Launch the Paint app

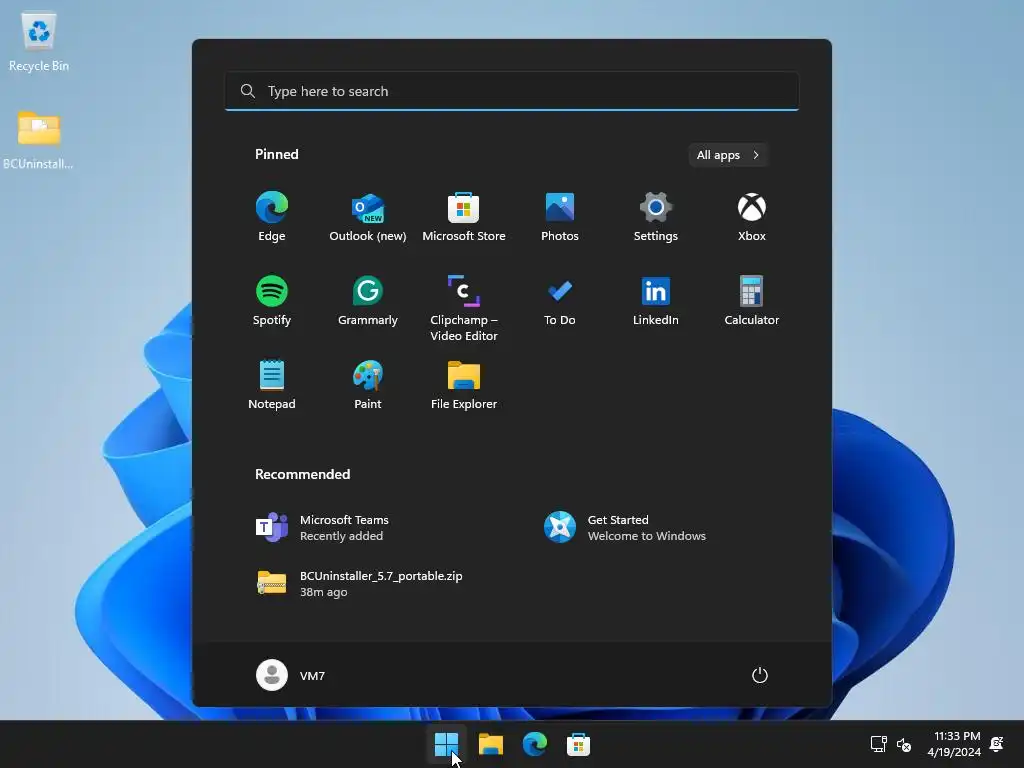tap(368, 385)
